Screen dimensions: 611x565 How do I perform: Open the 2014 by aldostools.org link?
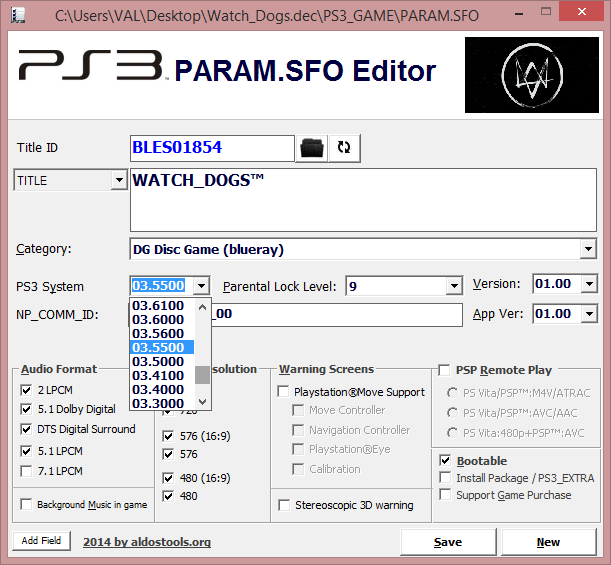click(147, 542)
